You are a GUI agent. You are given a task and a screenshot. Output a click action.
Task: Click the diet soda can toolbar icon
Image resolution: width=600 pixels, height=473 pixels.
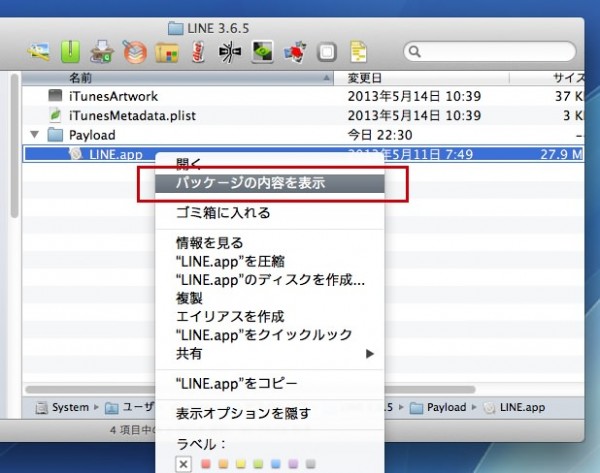coord(198,52)
